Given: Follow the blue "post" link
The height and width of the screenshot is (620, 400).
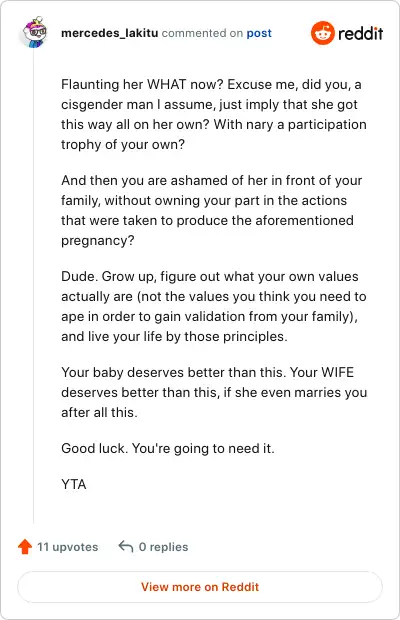Looking at the screenshot, I should click(259, 33).
